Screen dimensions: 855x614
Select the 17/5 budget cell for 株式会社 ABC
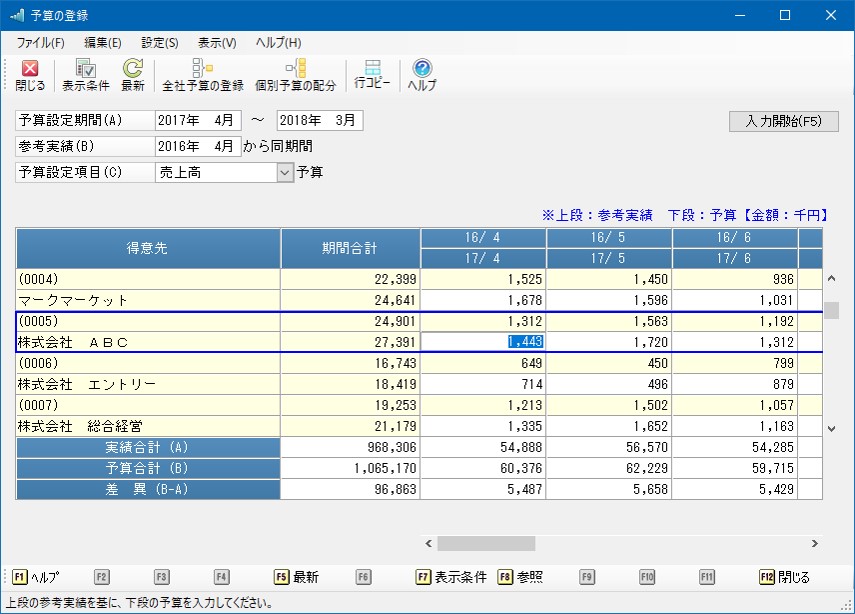point(609,342)
